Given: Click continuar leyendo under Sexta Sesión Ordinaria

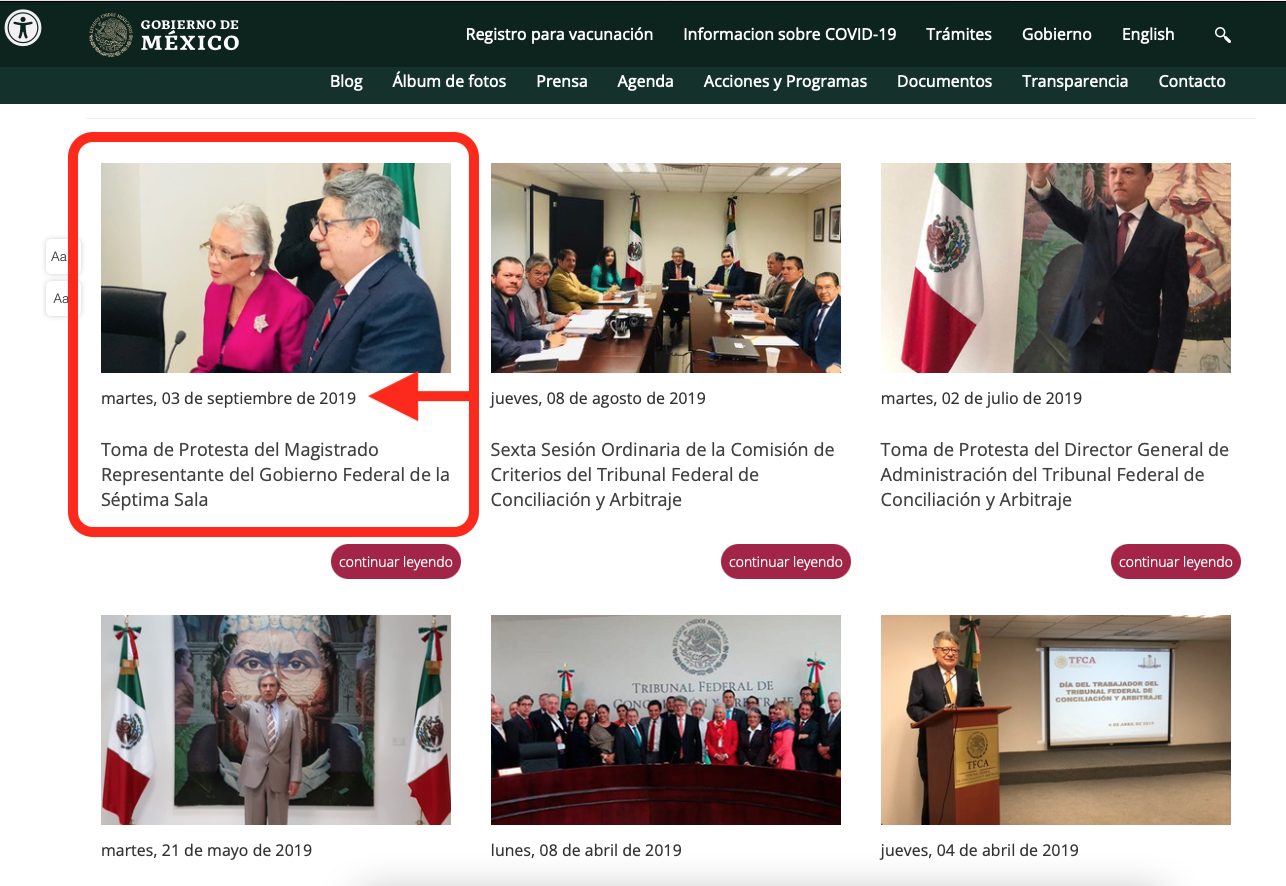Looking at the screenshot, I should click(x=786, y=562).
